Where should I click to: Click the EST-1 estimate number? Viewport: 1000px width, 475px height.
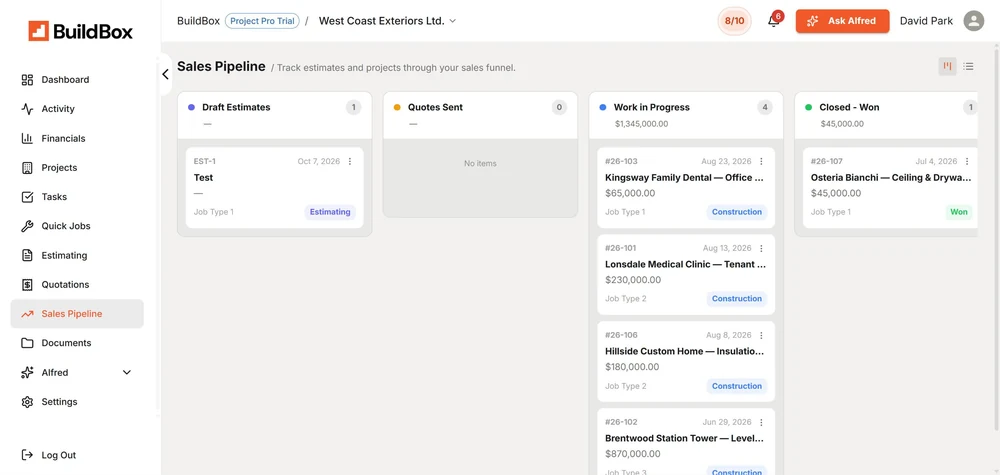point(205,161)
